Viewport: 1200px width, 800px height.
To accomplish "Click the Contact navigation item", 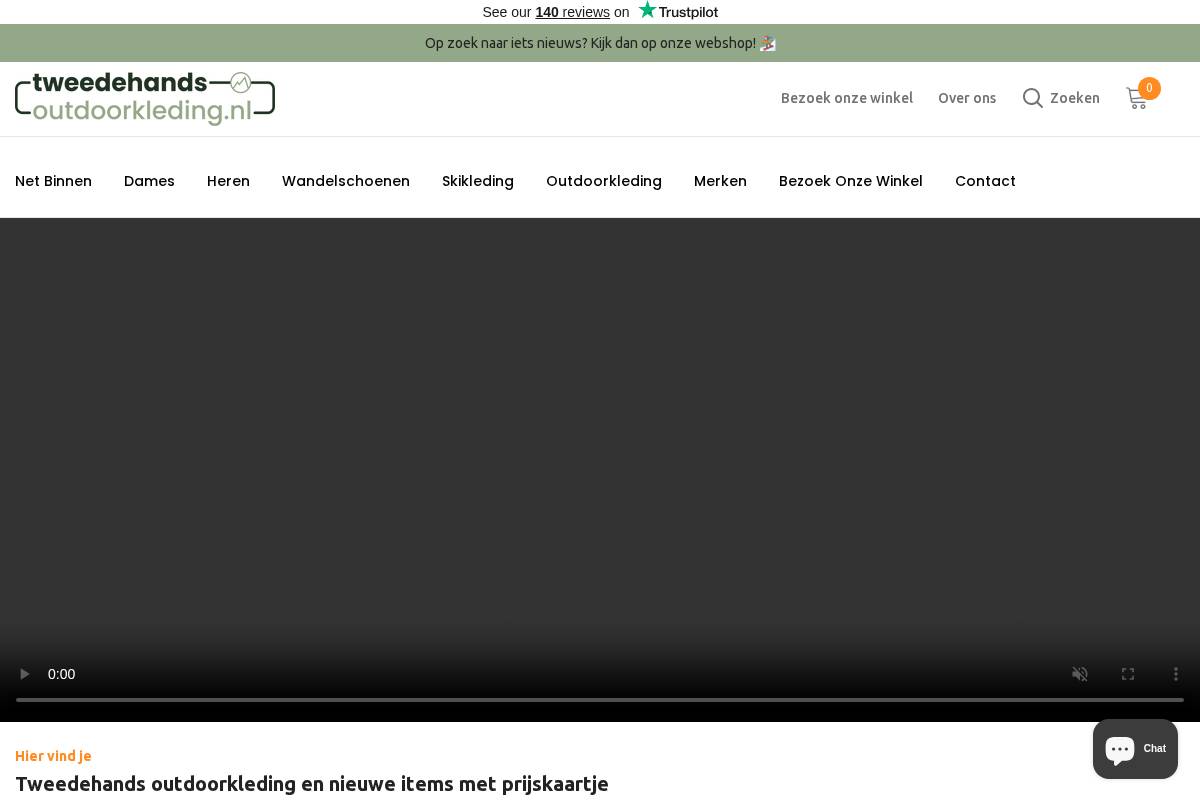I will point(985,181).
